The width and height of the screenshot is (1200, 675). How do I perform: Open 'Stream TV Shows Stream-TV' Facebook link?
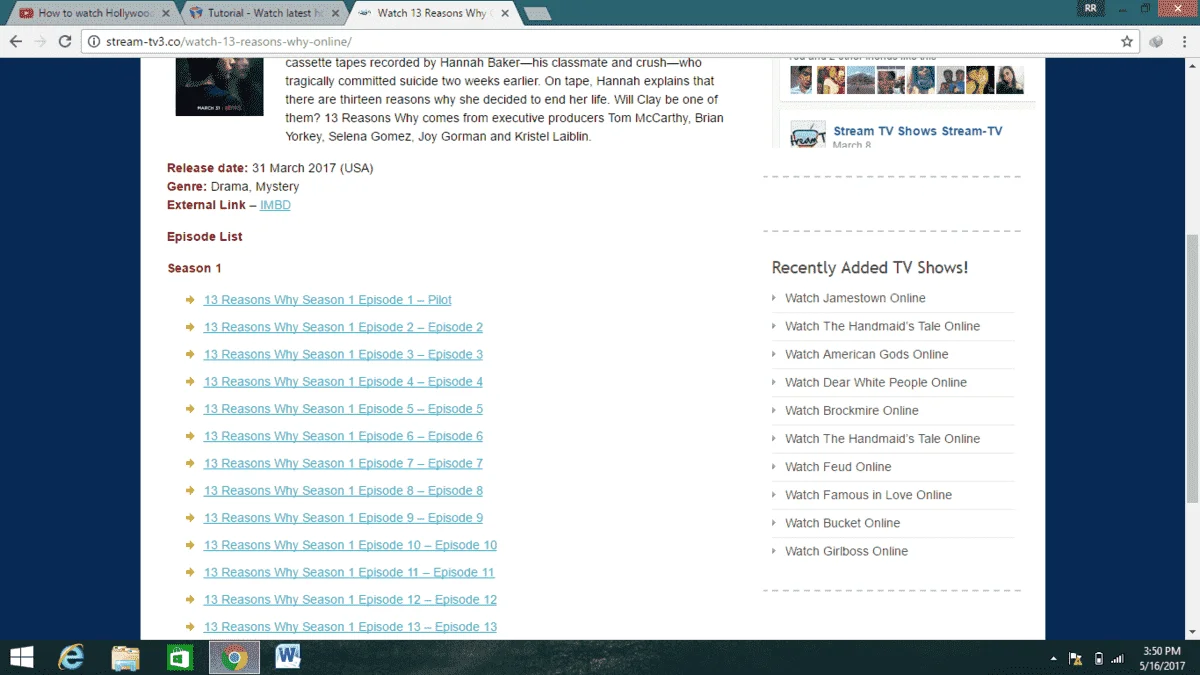(x=917, y=131)
